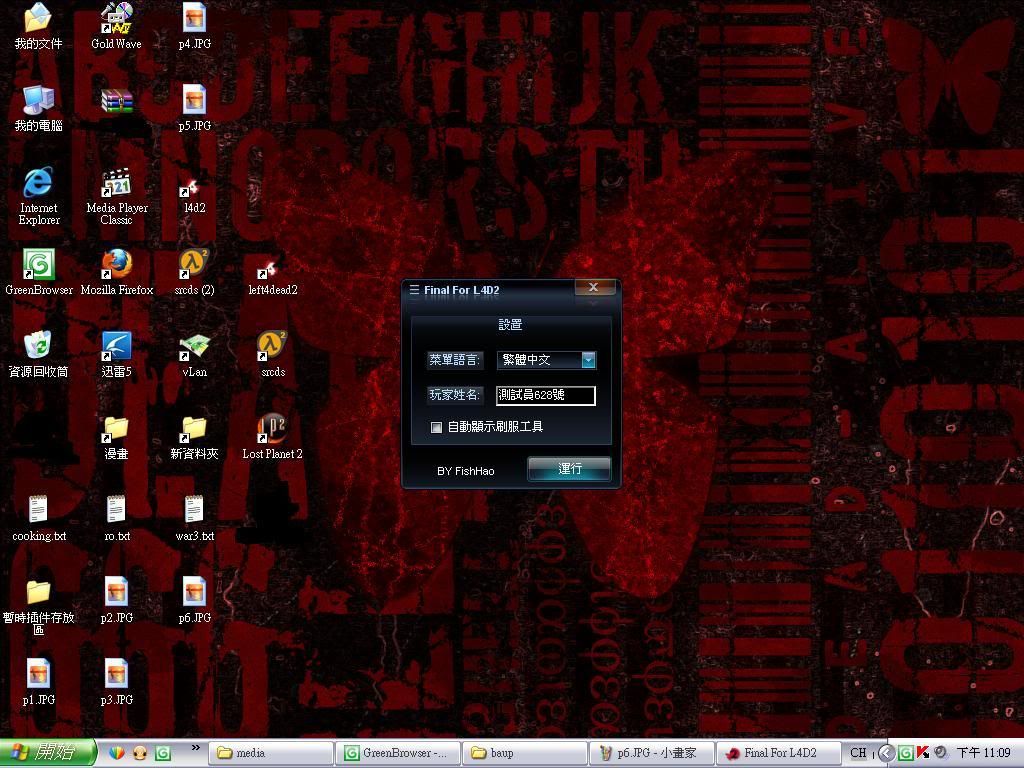Open the 菜單語言 language dropdown
This screenshot has width=1024, height=768.
pyautogui.click(x=588, y=360)
